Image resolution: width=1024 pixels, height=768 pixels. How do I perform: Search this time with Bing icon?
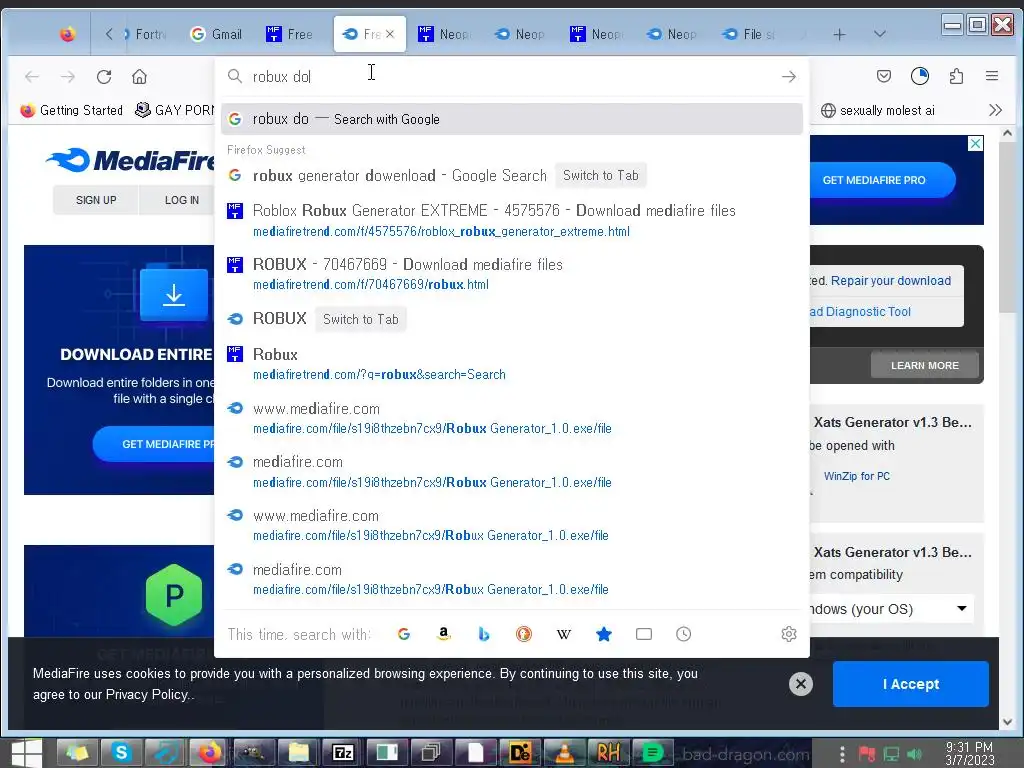[483, 634]
